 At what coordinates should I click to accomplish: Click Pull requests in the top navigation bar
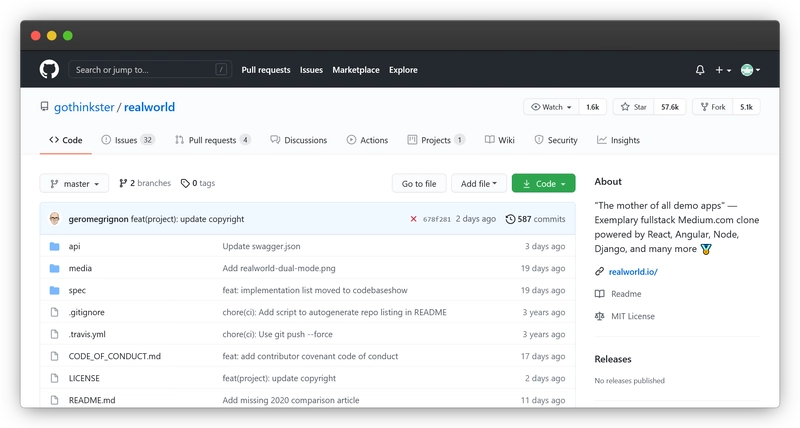(x=266, y=70)
